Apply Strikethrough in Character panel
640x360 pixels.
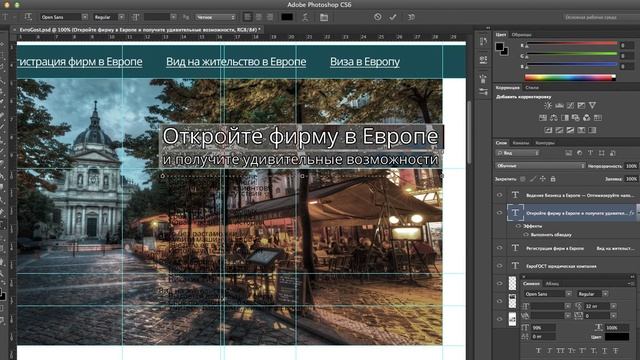pyautogui.click(x=616, y=351)
